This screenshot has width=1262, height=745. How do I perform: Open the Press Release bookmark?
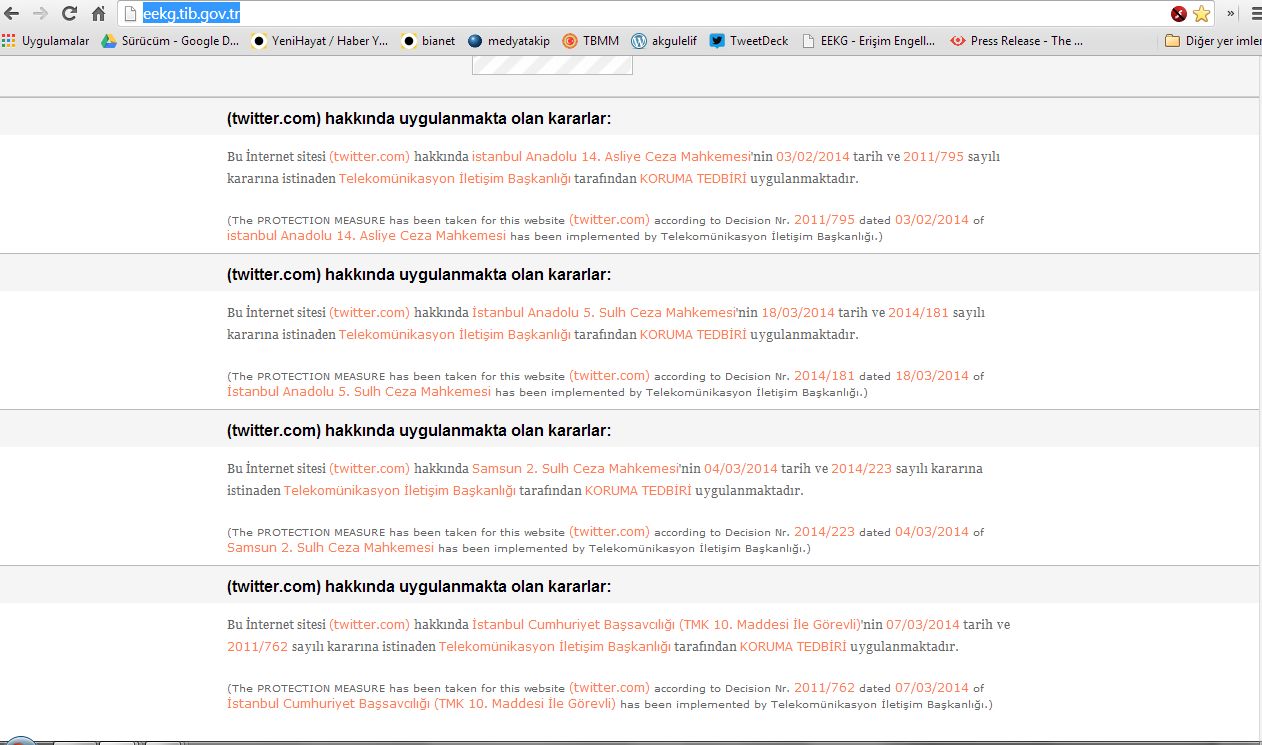tap(1017, 41)
